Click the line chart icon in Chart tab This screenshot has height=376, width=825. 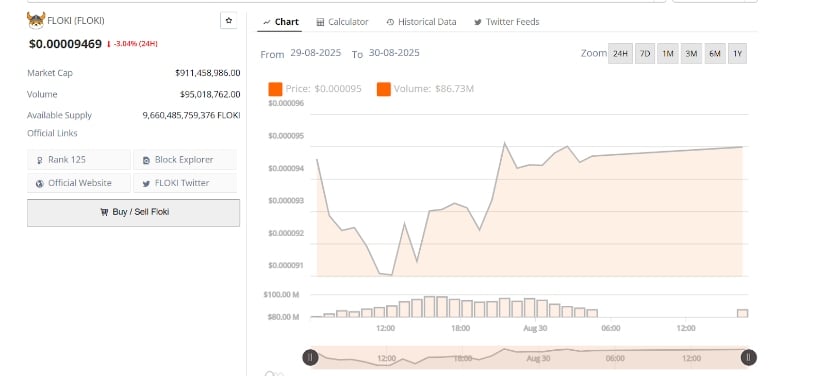(267, 22)
